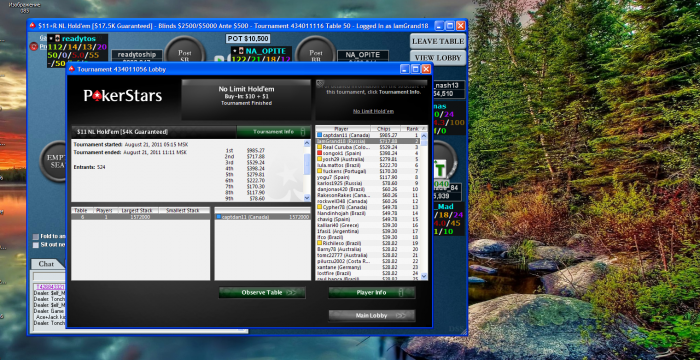700x360 pixels.
Task: Click the NA_OPITE player name box
Action: 362,55
